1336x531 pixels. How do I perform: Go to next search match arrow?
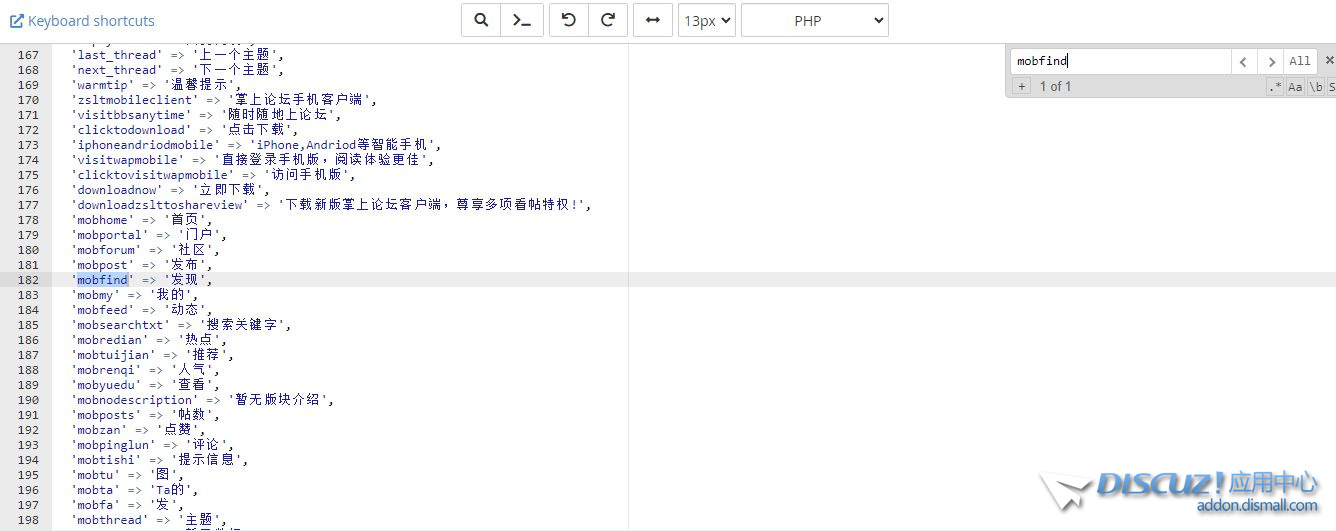click(x=1270, y=61)
